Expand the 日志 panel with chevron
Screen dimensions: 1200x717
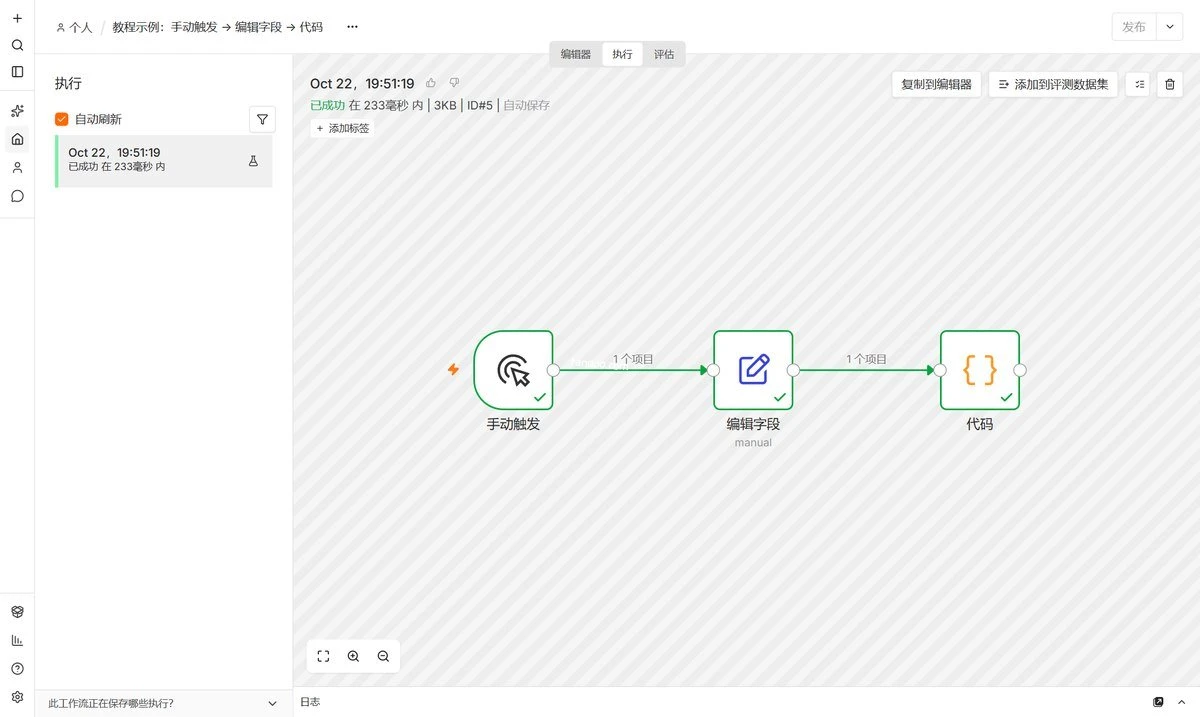pyautogui.click(x=1181, y=702)
